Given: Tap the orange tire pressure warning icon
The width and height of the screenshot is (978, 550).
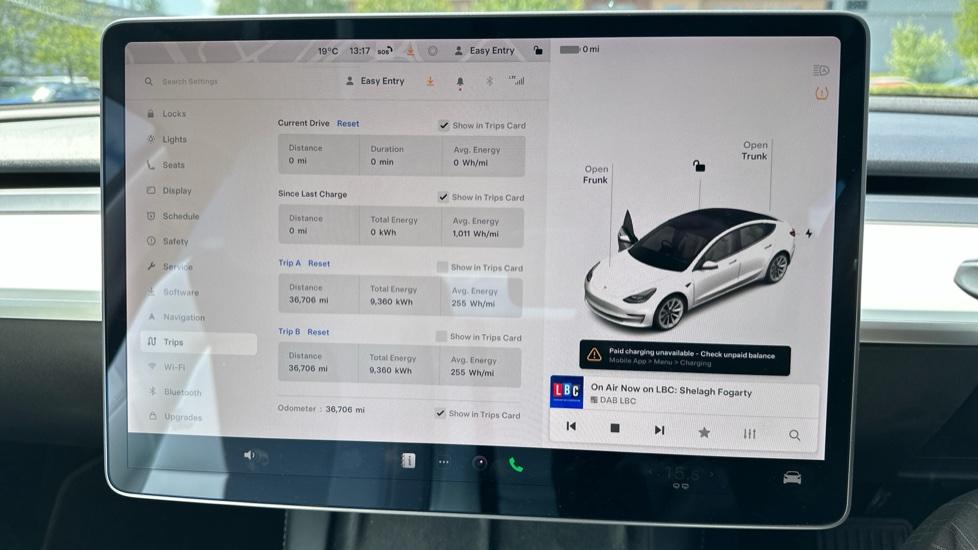Looking at the screenshot, I should [821, 94].
